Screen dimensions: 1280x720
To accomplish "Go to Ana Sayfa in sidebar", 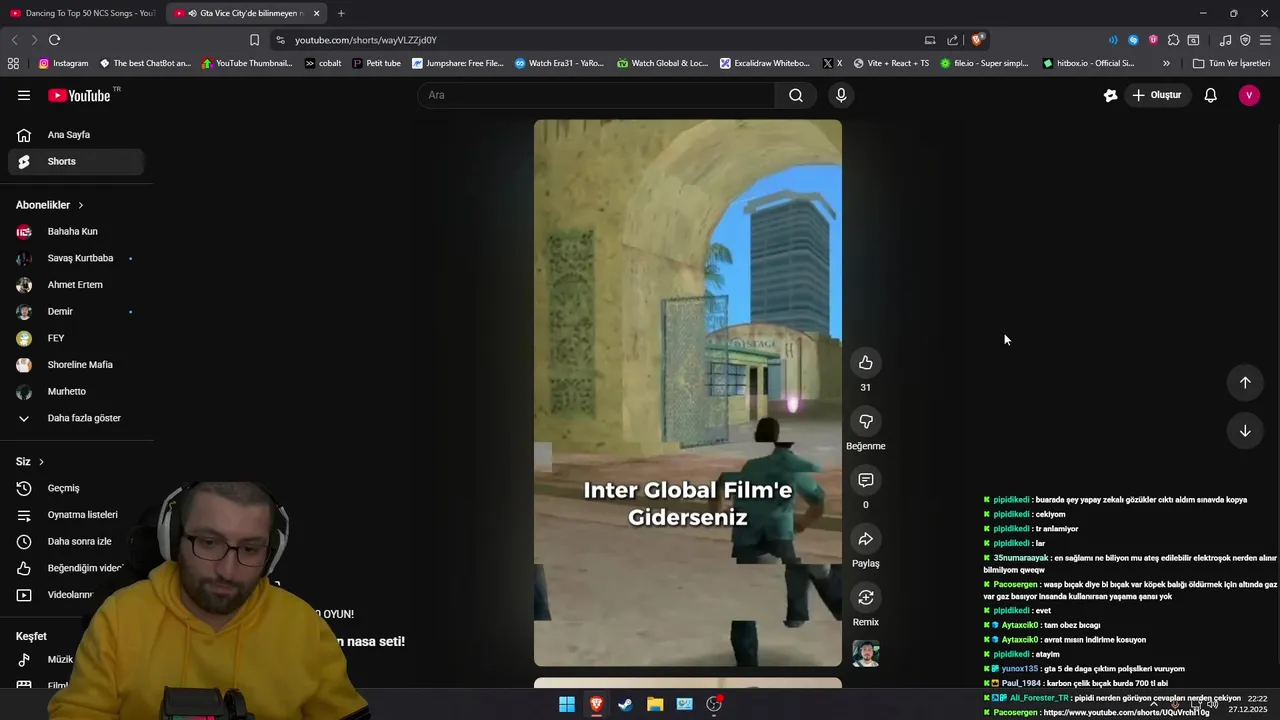I will [x=76, y=135].
